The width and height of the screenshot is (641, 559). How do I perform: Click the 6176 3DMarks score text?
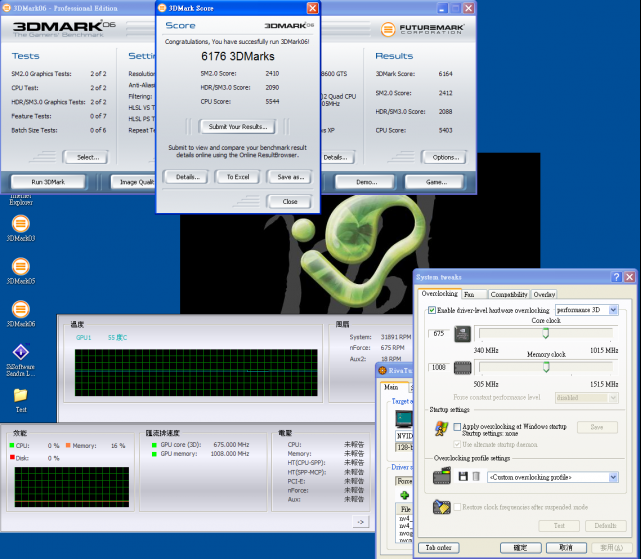point(238,56)
